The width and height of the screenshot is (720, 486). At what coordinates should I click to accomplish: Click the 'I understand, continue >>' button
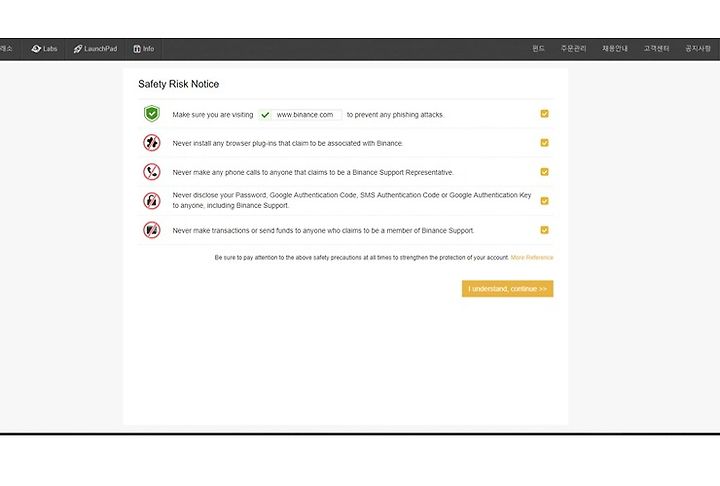click(x=507, y=288)
